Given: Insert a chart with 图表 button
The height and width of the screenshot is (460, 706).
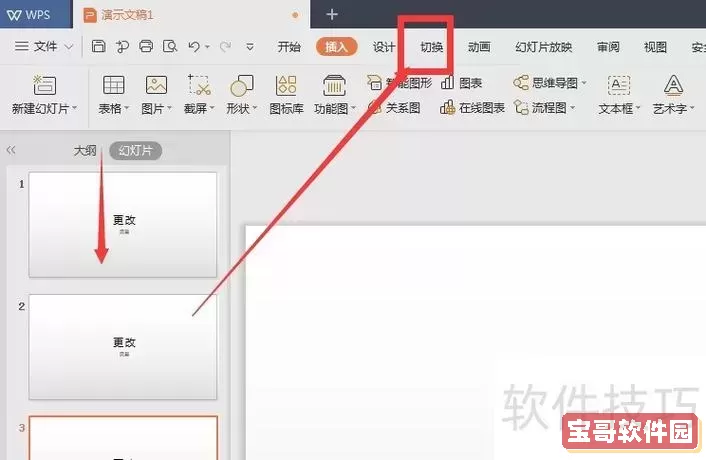Looking at the screenshot, I should [x=462, y=82].
